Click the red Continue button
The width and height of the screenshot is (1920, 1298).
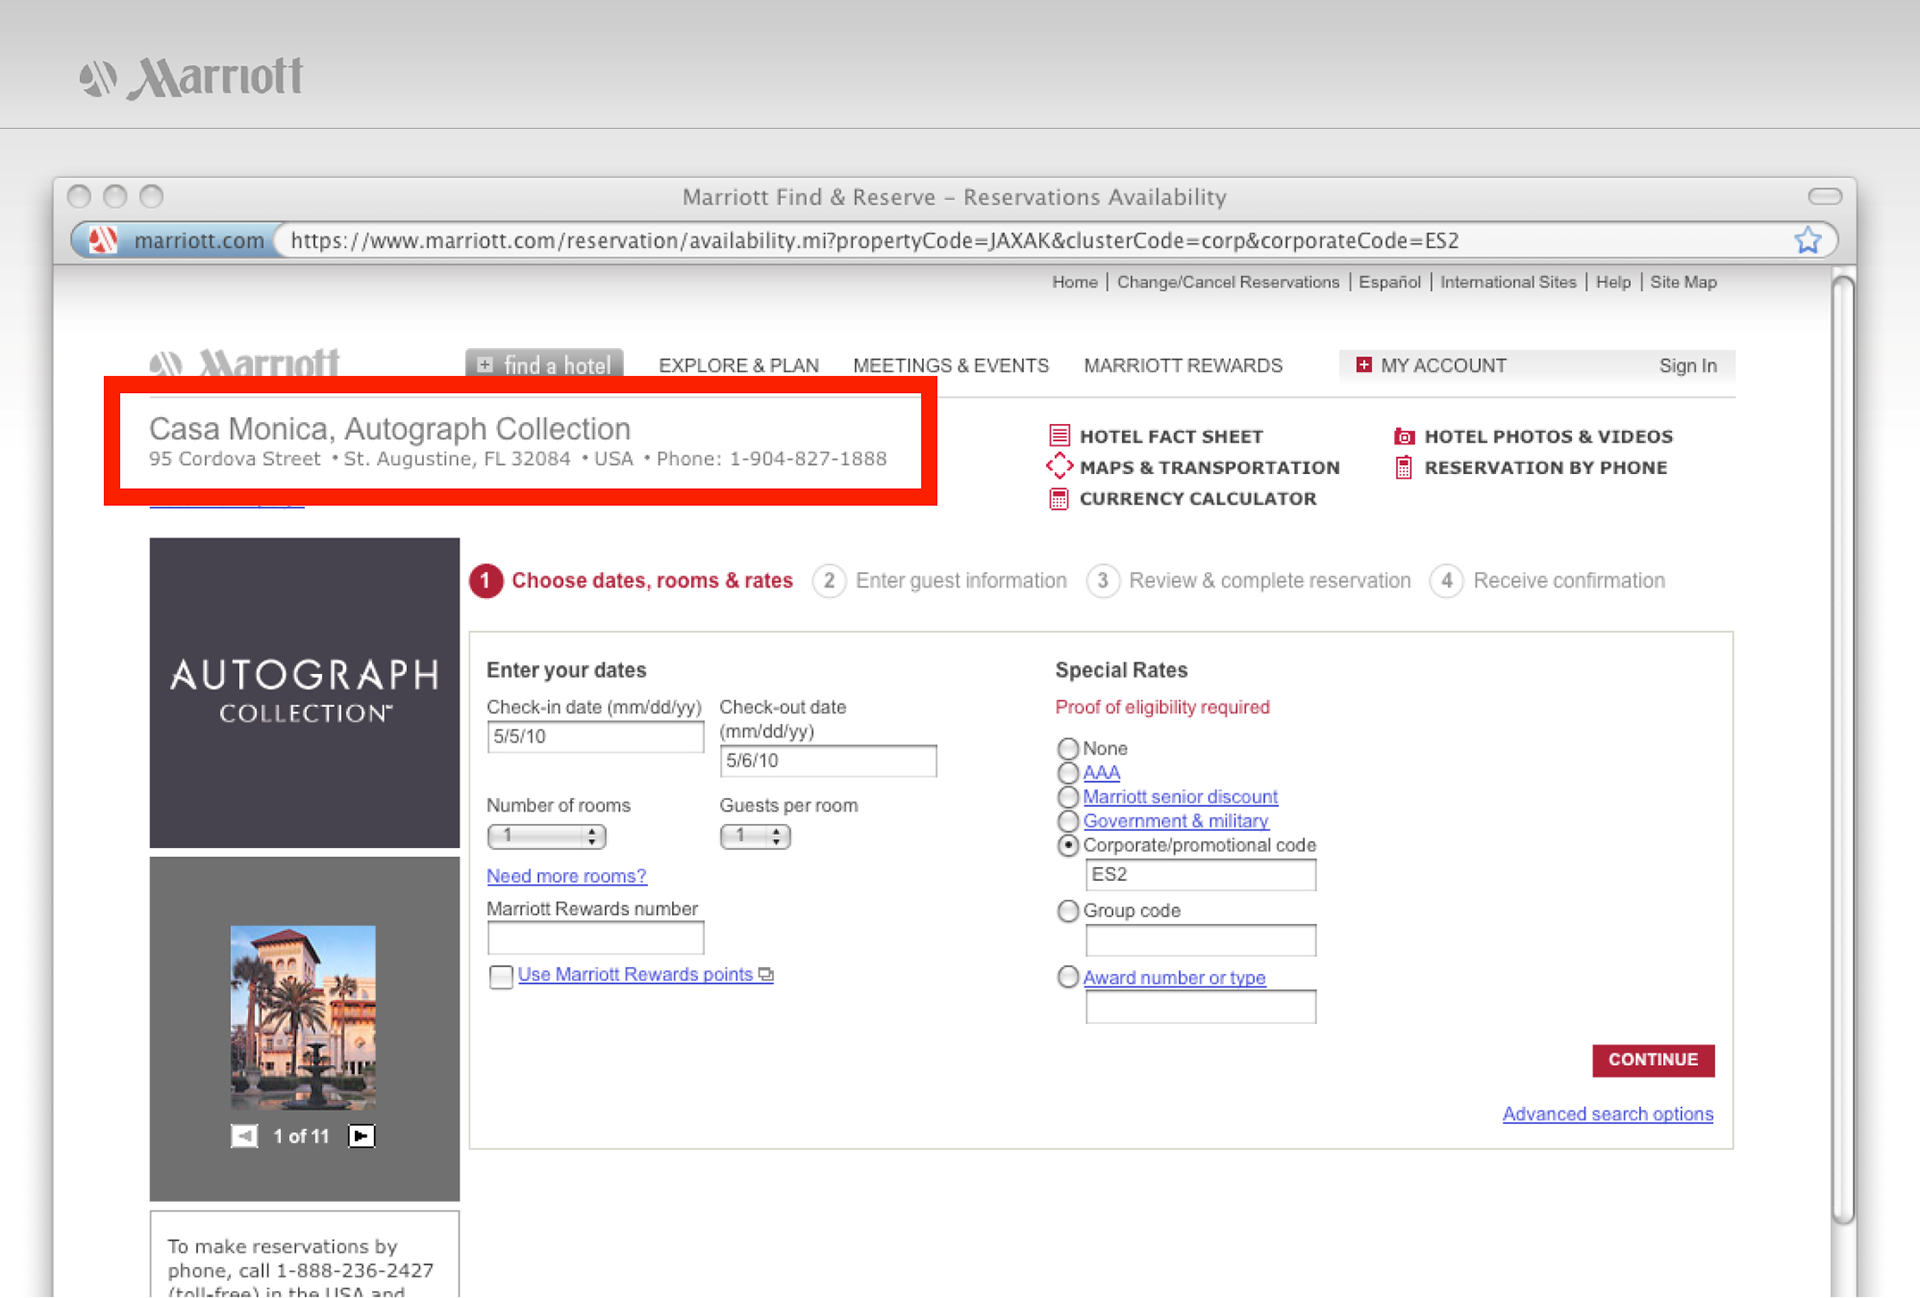pos(1653,1060)
